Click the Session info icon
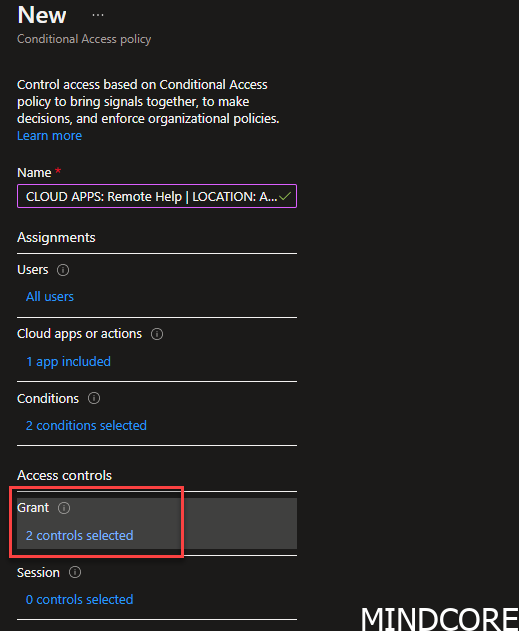 pos(75,572)
